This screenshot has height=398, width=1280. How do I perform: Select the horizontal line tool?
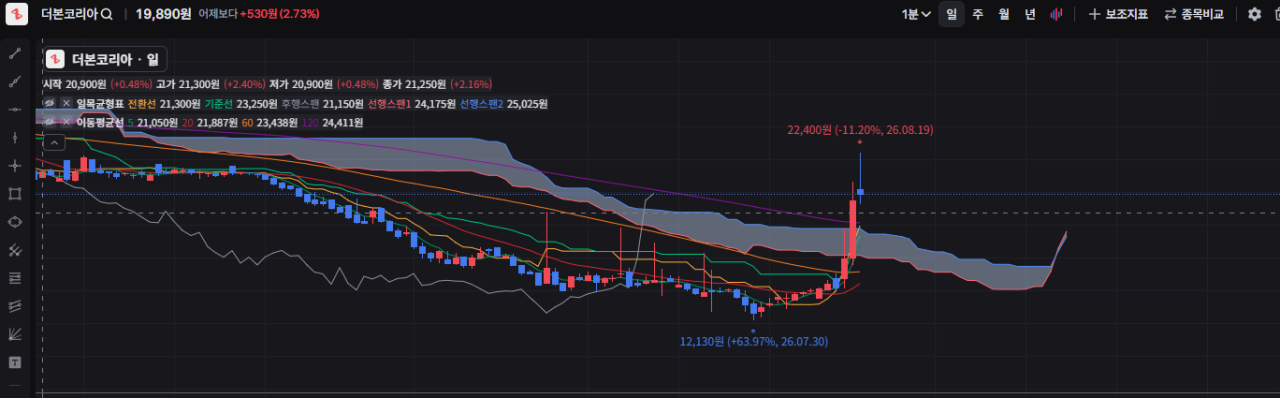coord(14,109)
